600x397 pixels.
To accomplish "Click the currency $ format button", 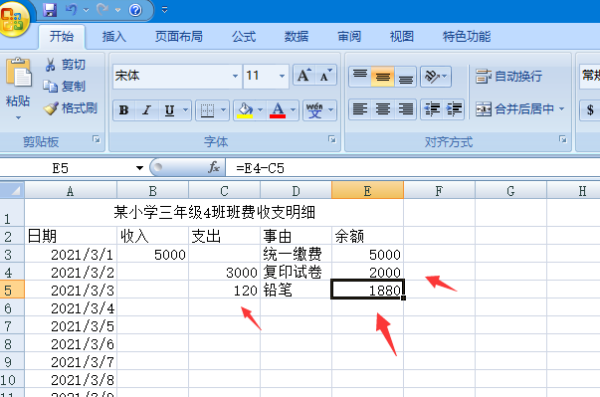I will (x=590, y=110).
